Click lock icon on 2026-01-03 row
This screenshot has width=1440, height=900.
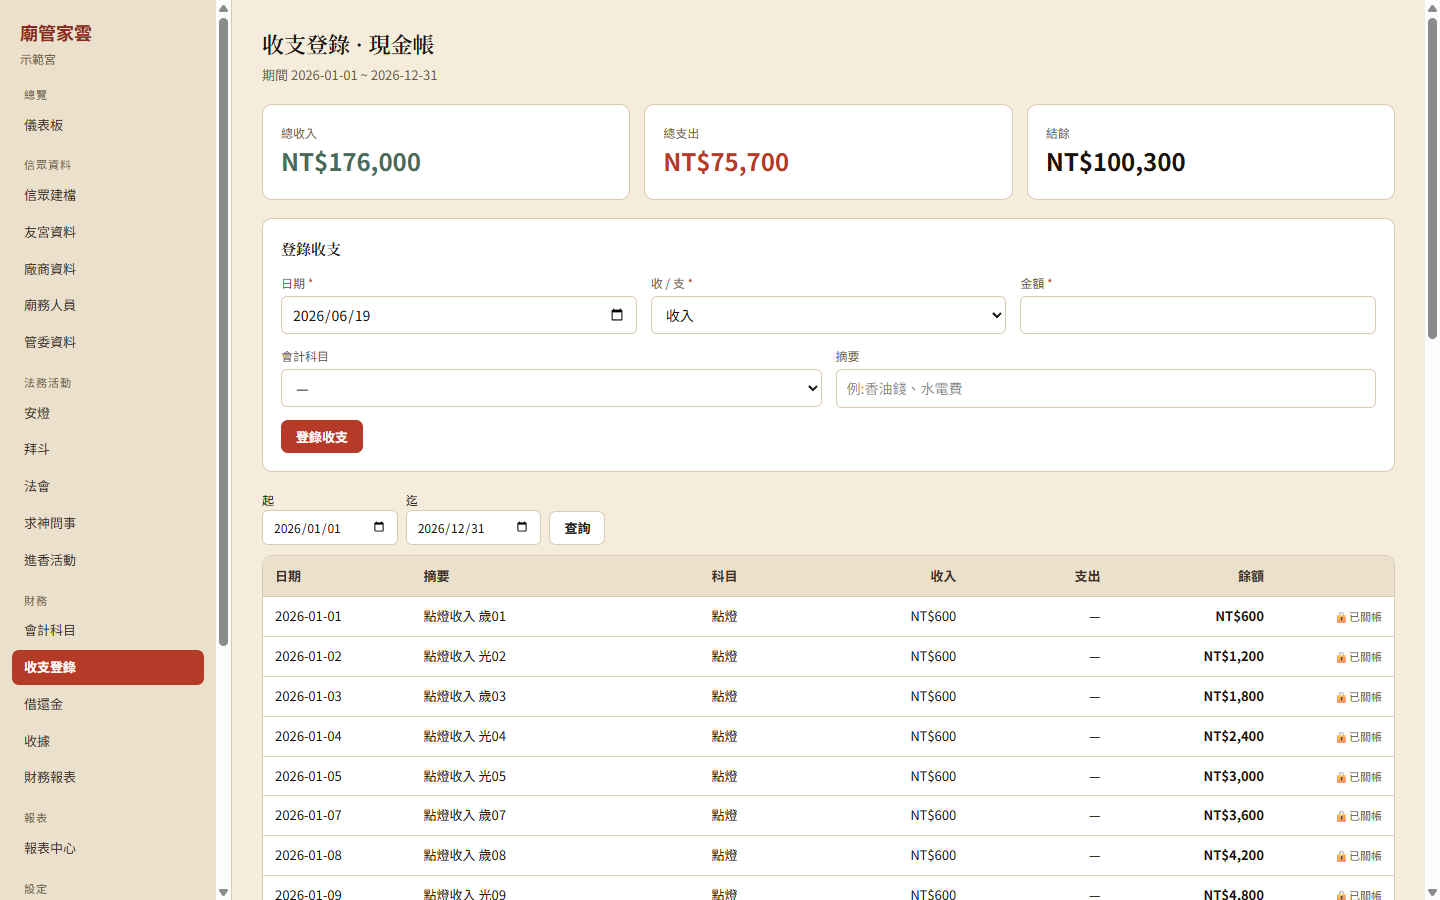[1341, 697]
